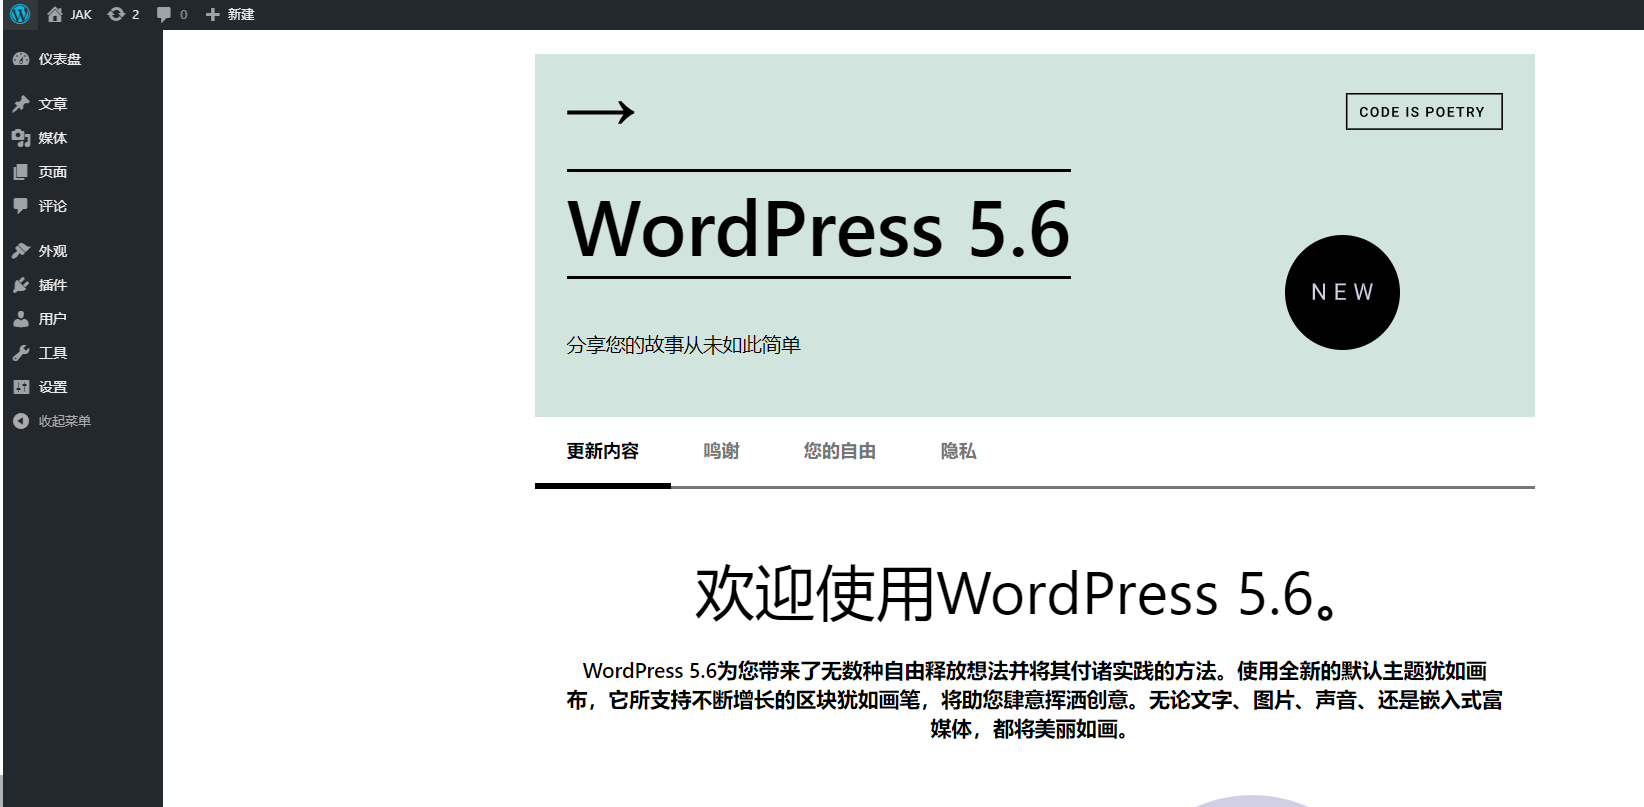1644x807 pixels.
Task: Click the 设置 settings icon
Action: 21,387
